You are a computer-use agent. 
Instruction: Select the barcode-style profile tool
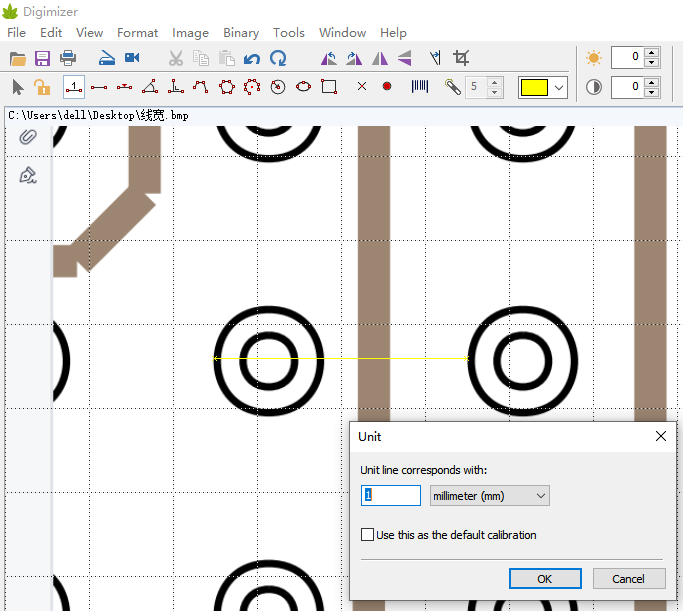[420, 86]
